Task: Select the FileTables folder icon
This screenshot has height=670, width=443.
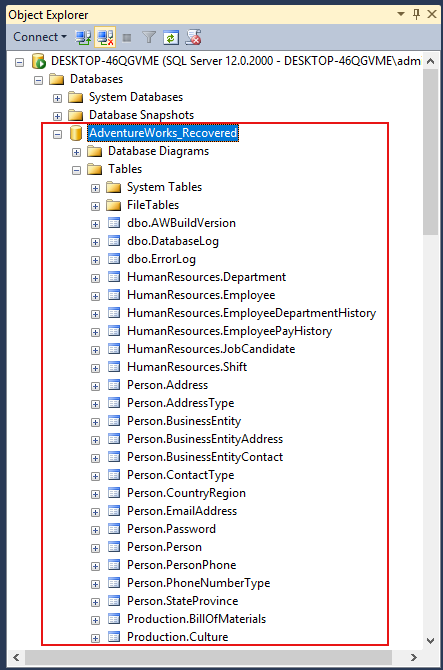Action: (114, 205)
